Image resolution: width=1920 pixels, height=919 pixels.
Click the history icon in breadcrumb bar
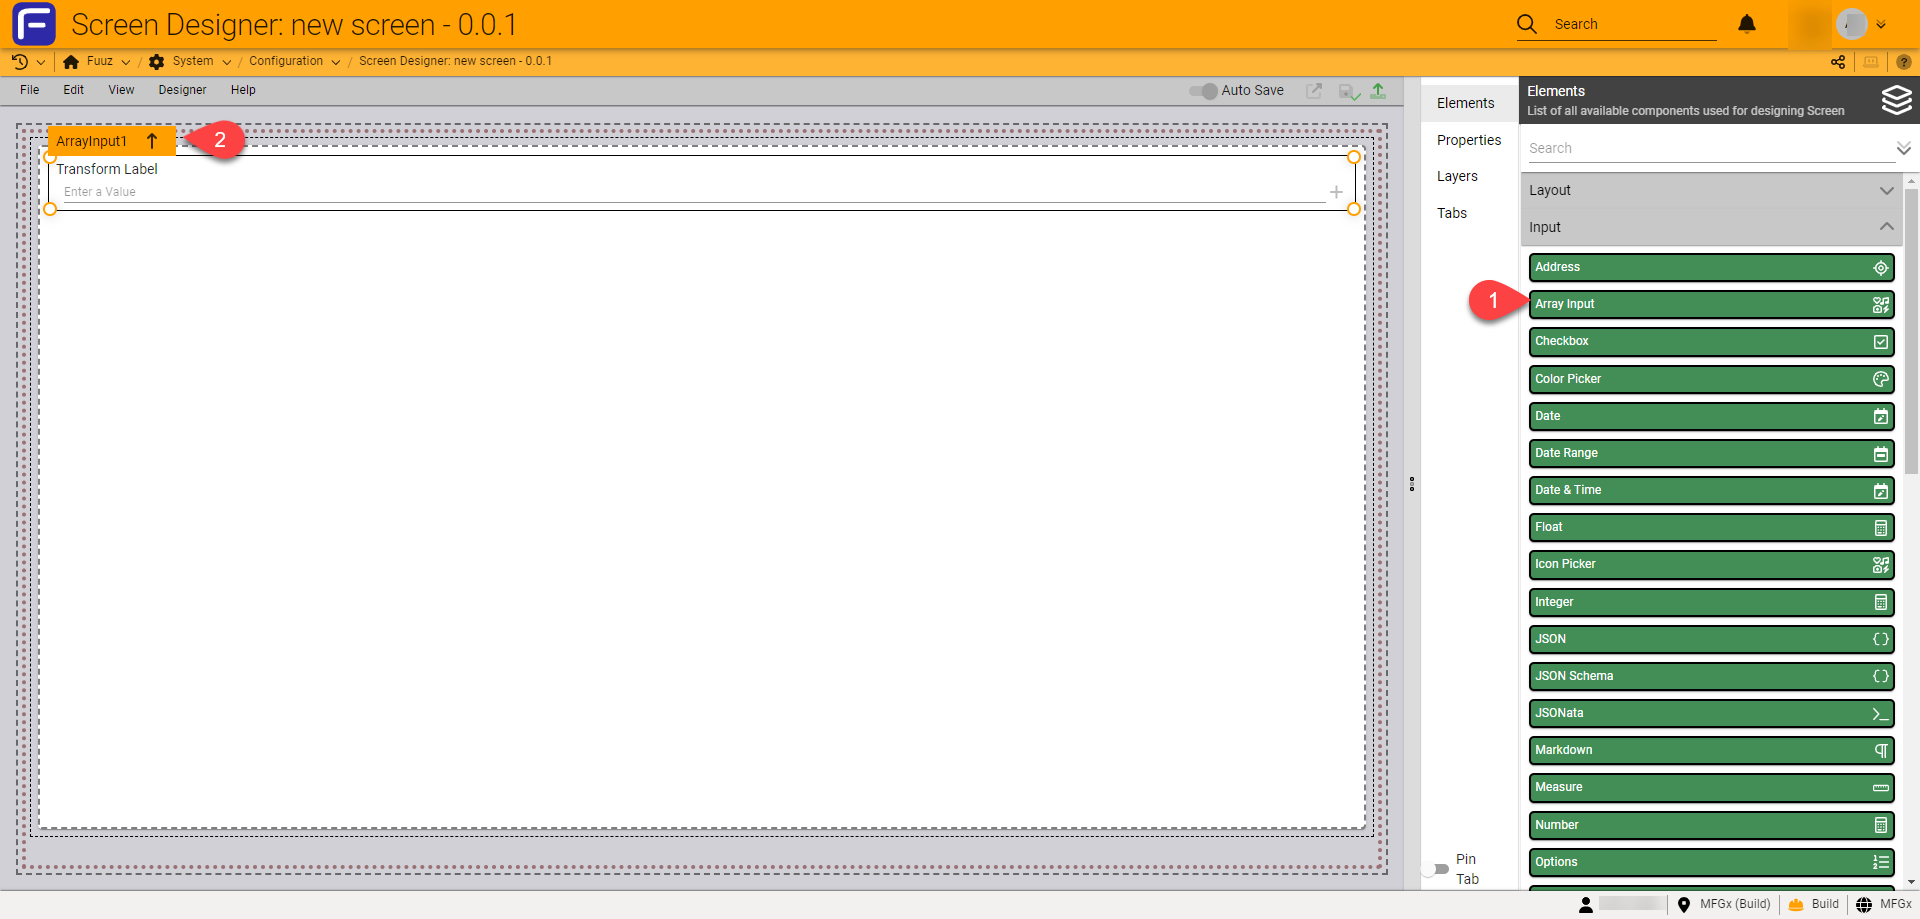[x=20, y=62]
